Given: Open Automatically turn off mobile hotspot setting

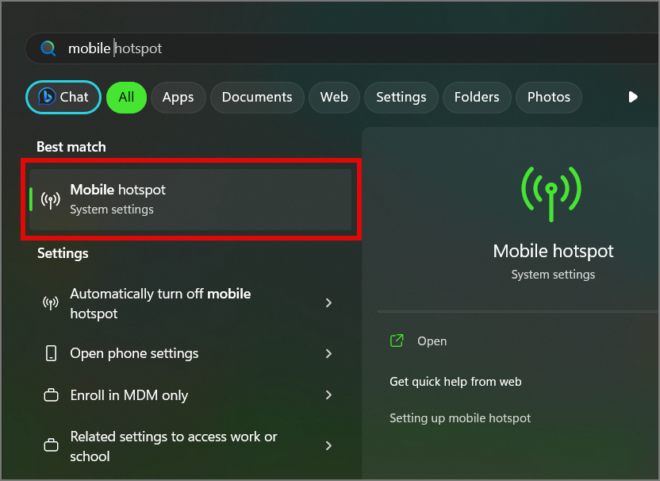Looking at the screenshot, I should 188,303.
